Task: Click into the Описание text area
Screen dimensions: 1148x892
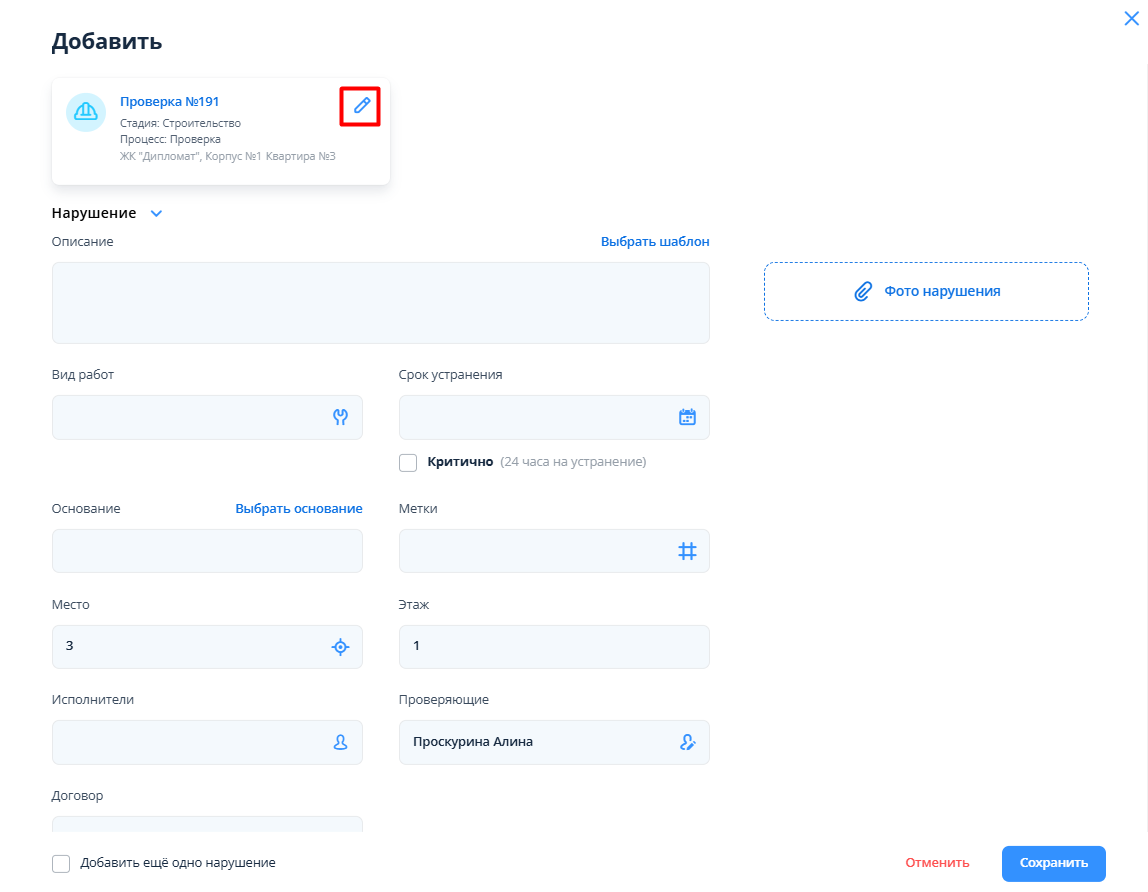Action: [x=380, y=303]
